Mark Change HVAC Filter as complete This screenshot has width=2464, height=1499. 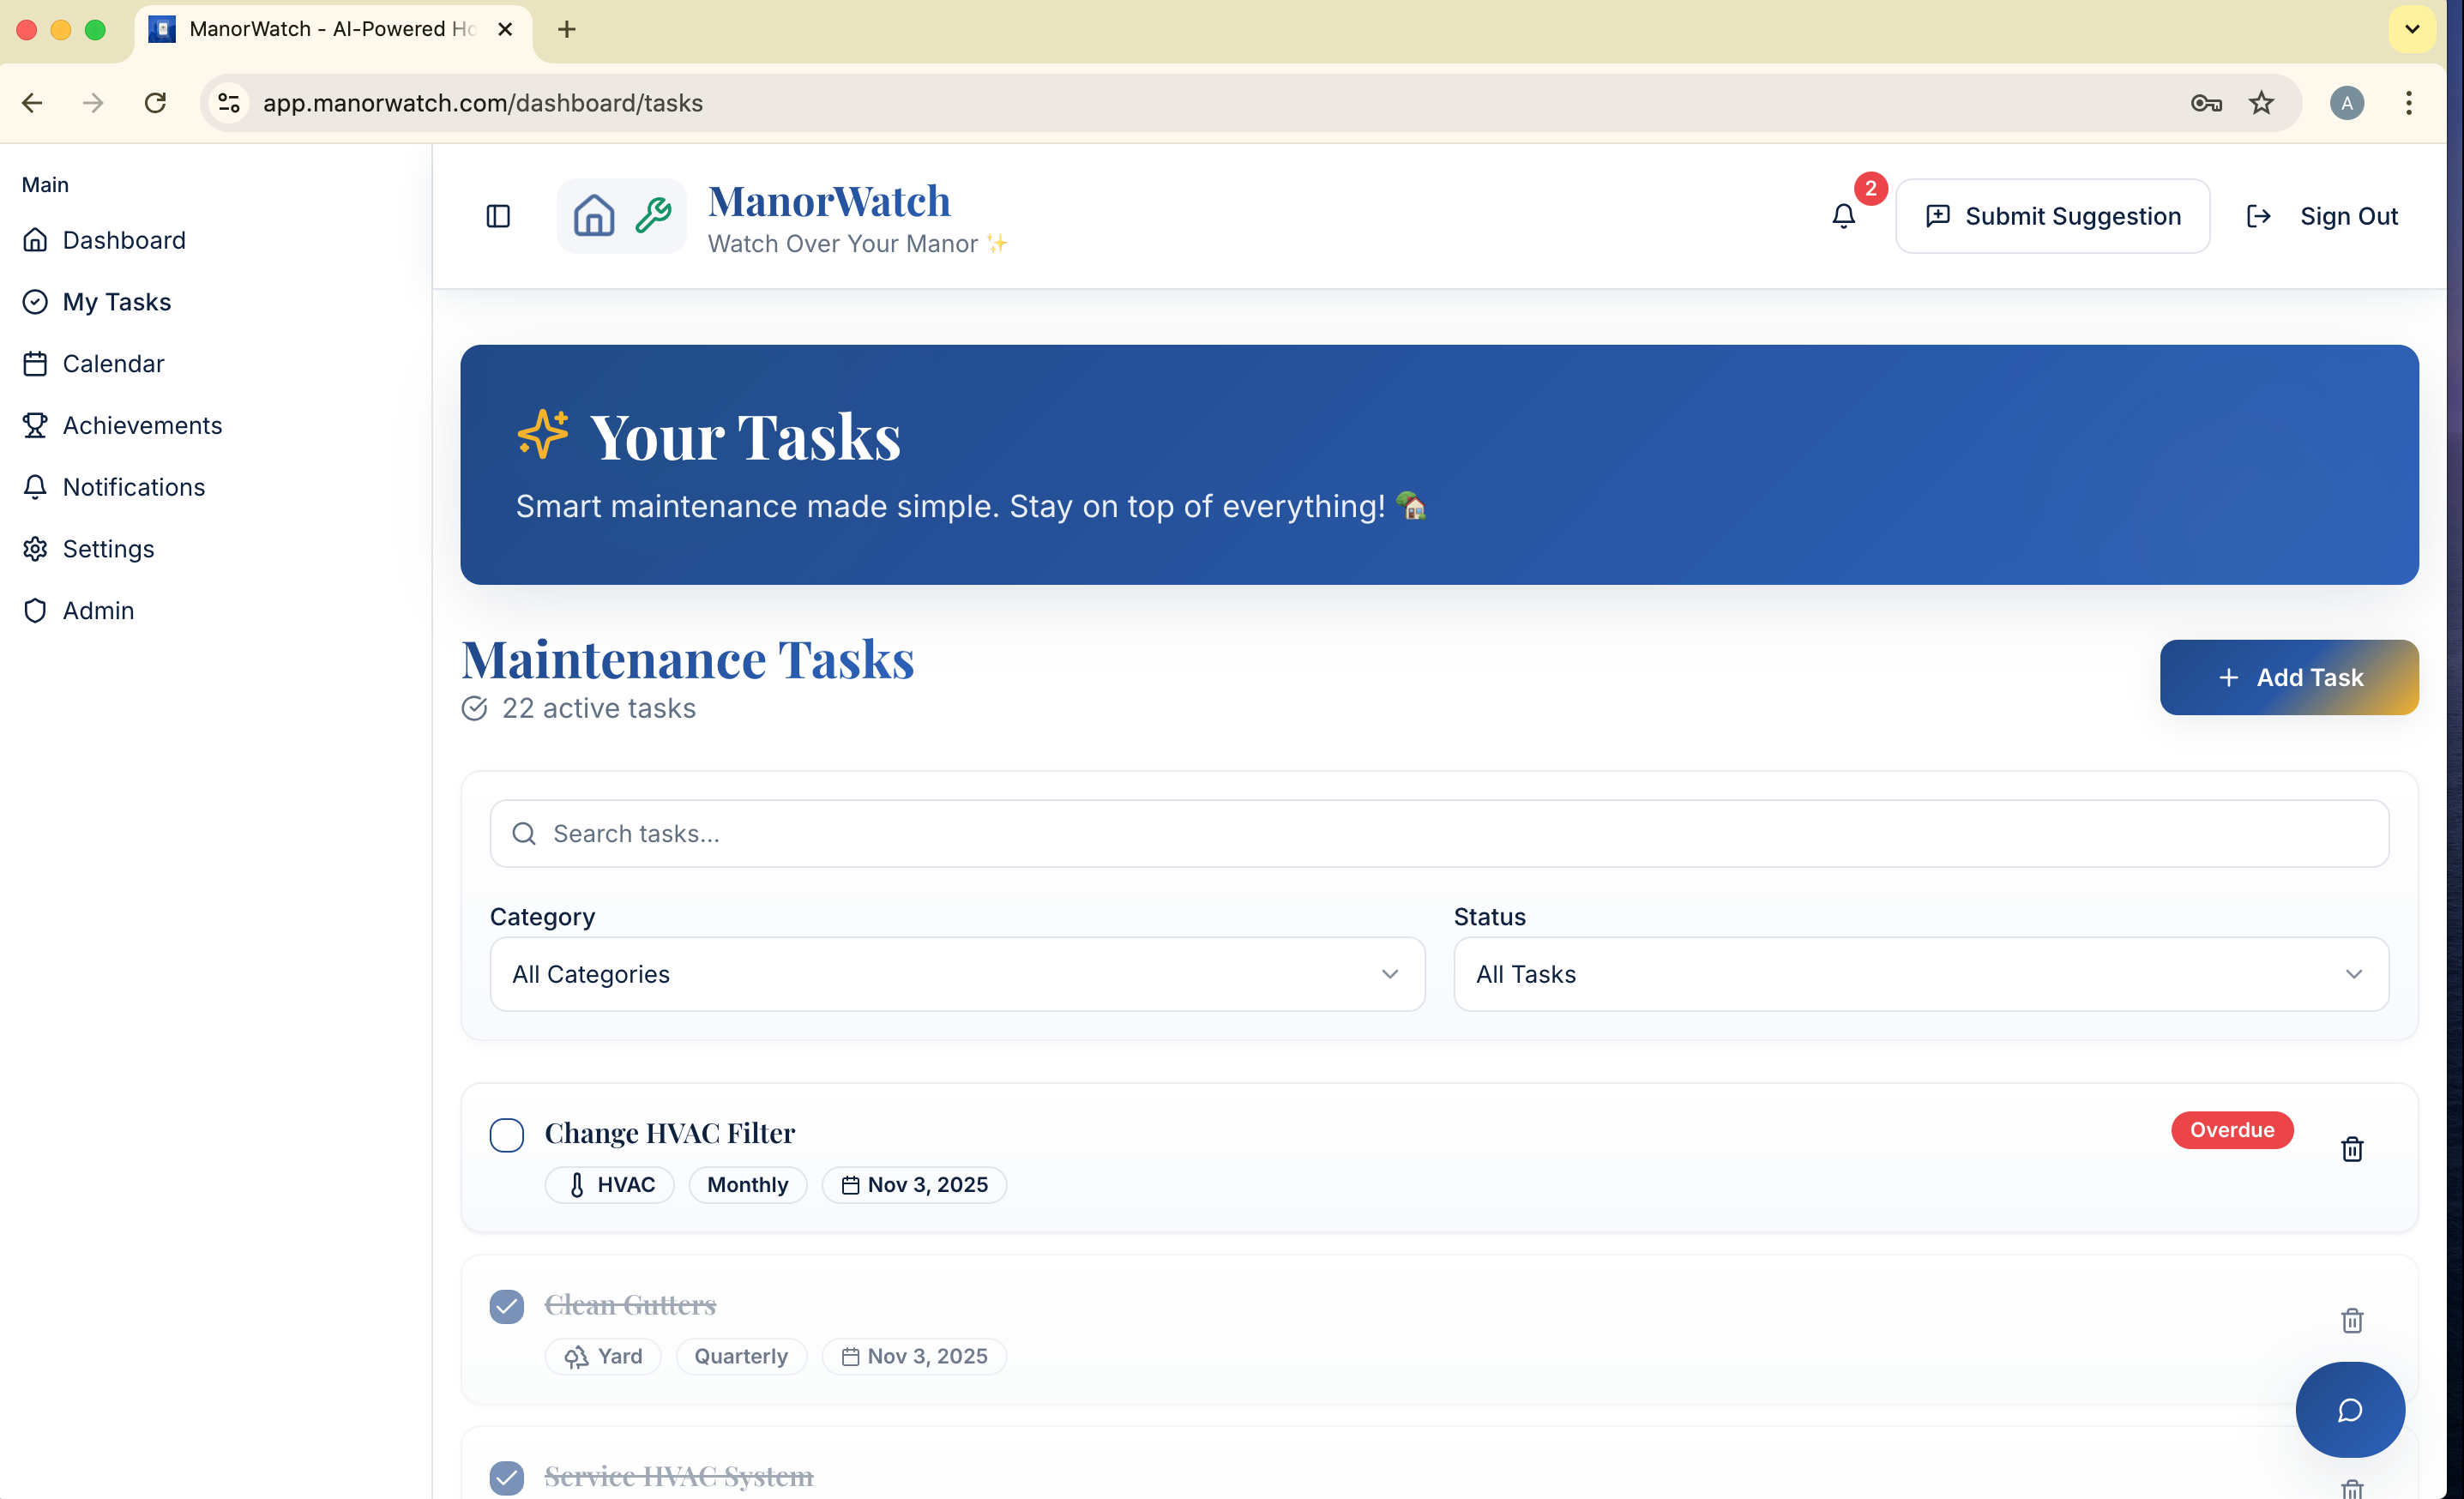coord(506,1135)
